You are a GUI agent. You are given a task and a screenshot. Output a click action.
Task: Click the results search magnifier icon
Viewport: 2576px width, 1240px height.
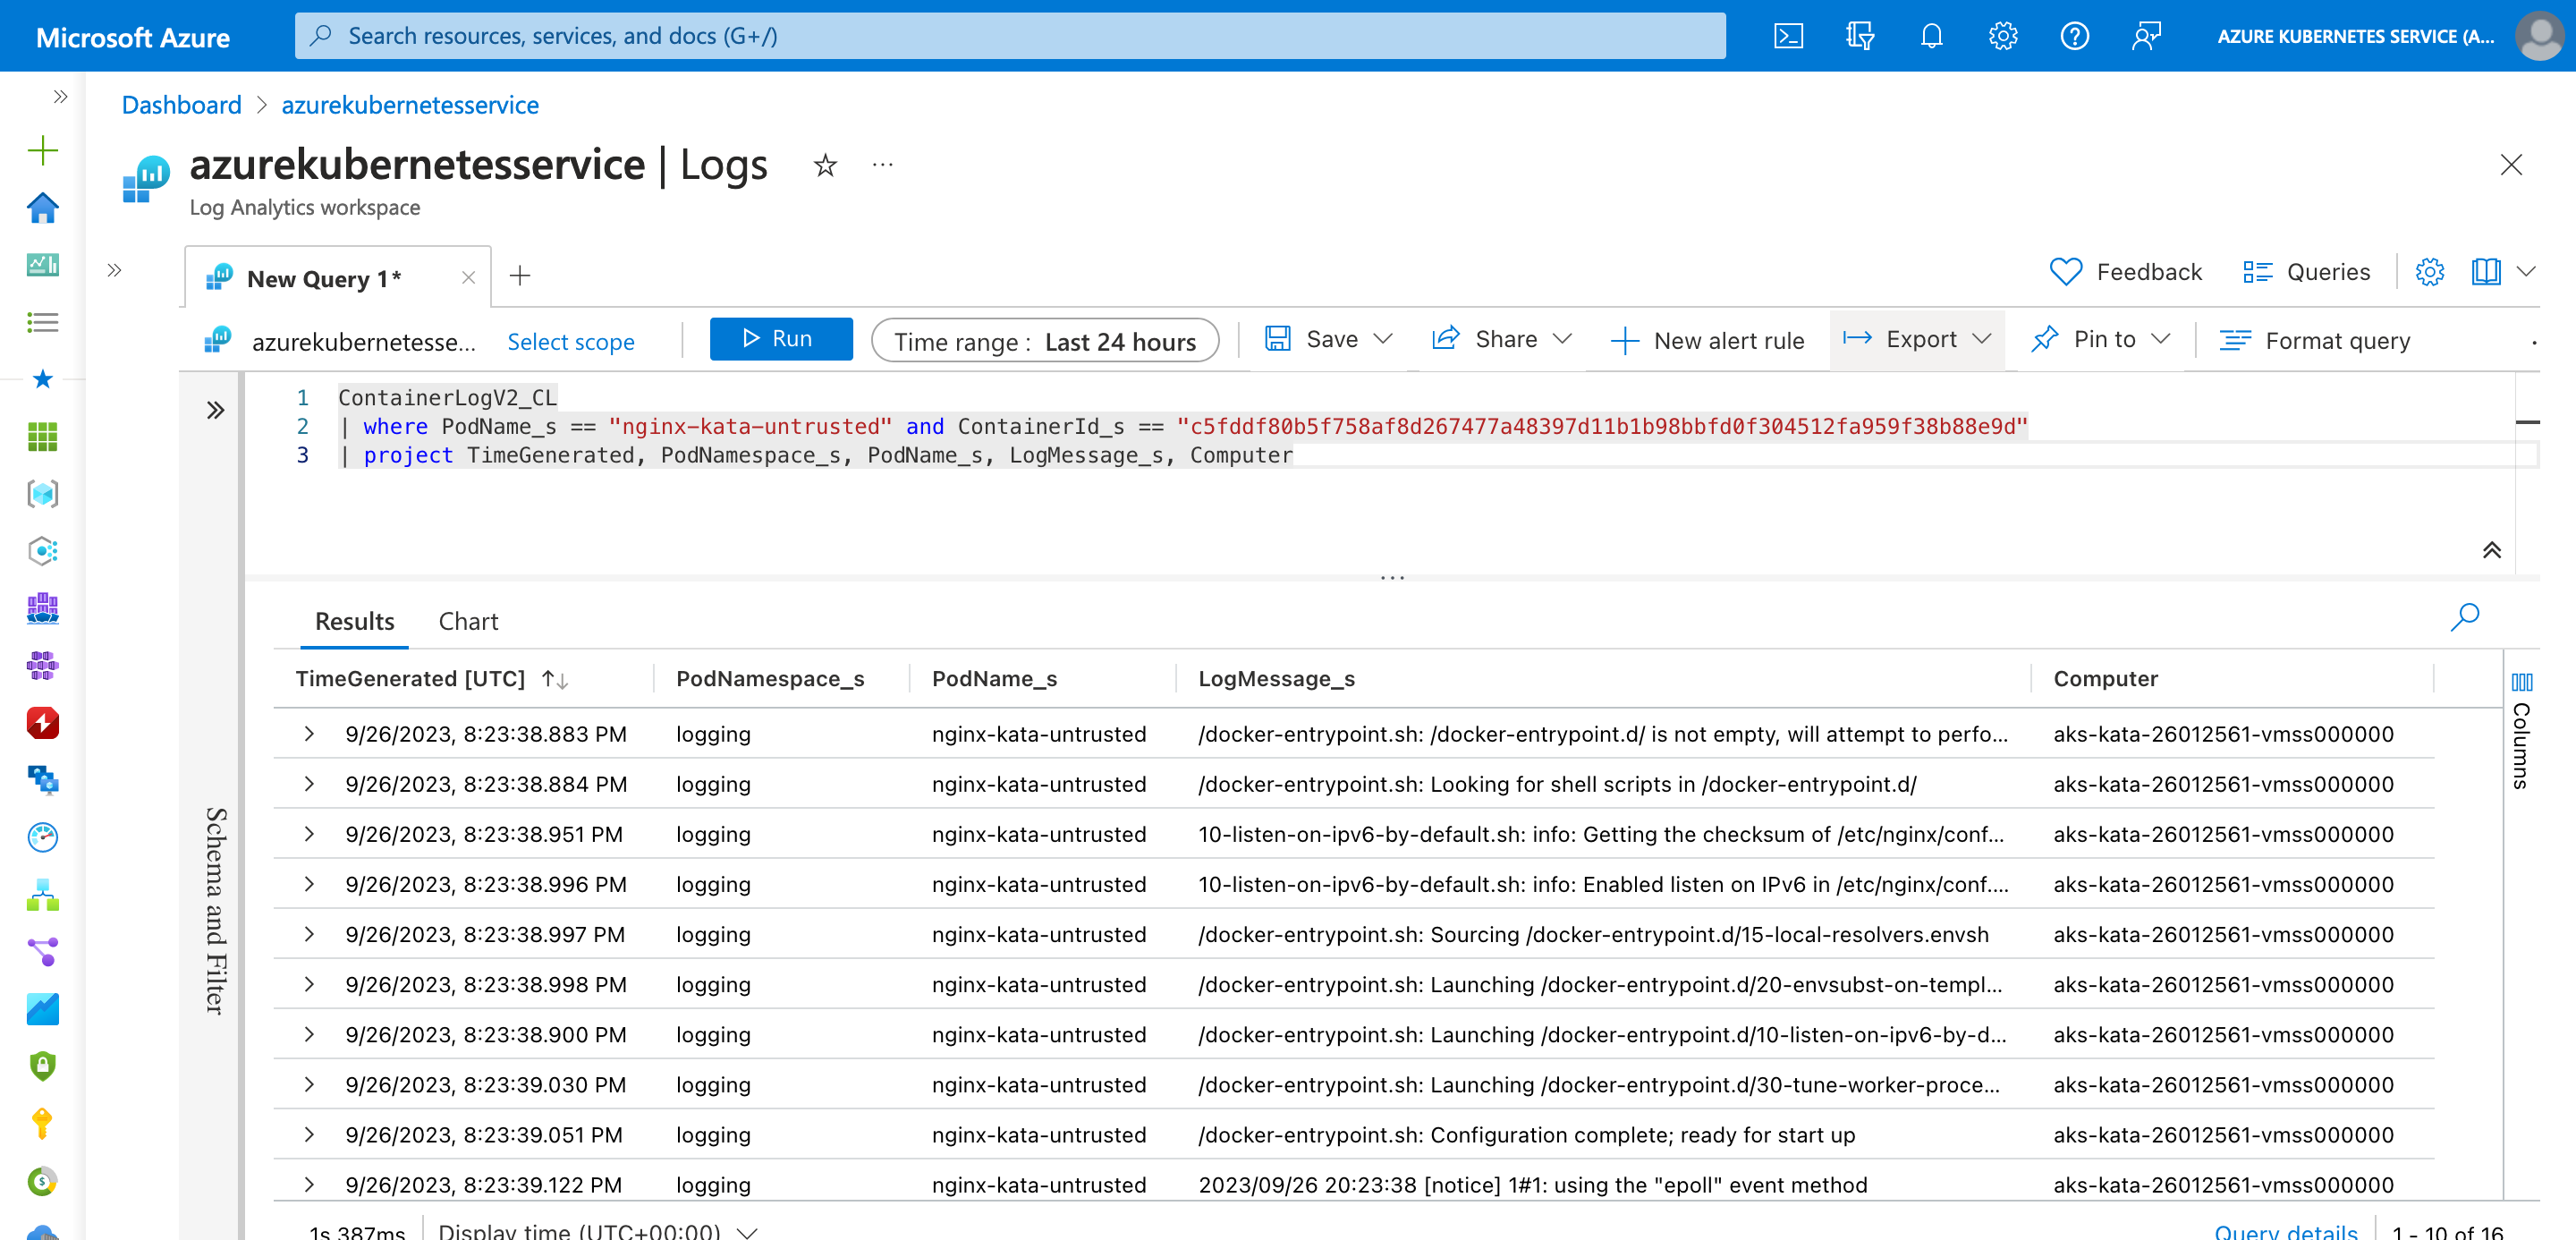(2464, 617)
